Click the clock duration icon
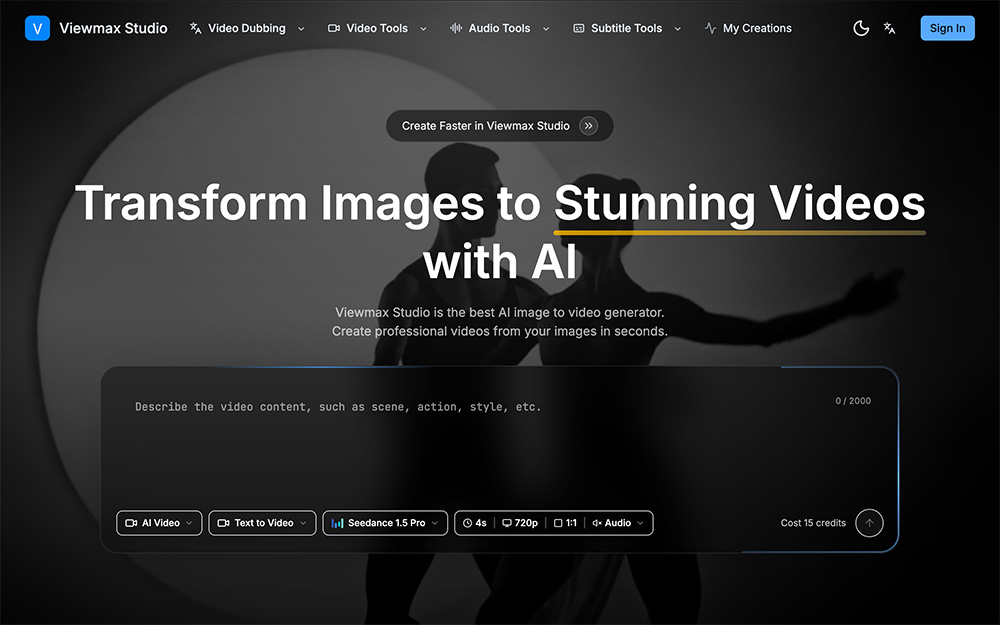 click(x=467, y=523)
